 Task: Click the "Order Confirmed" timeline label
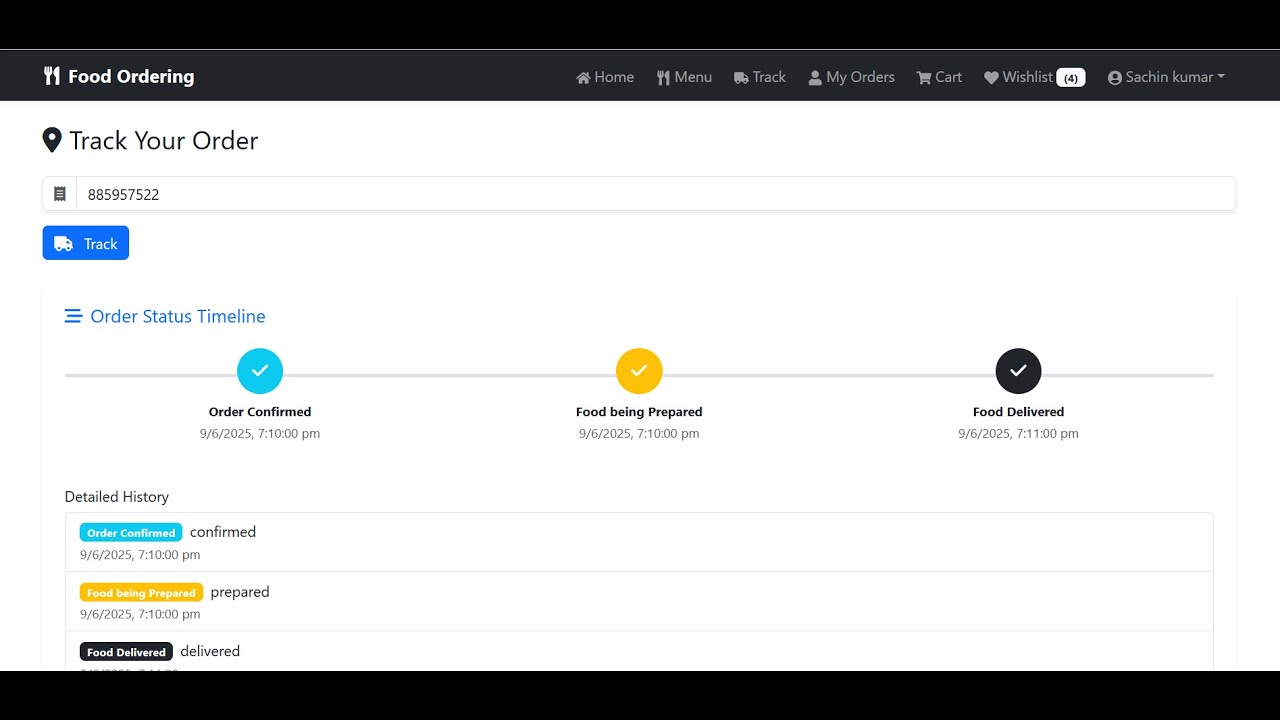tap(260, 412)
